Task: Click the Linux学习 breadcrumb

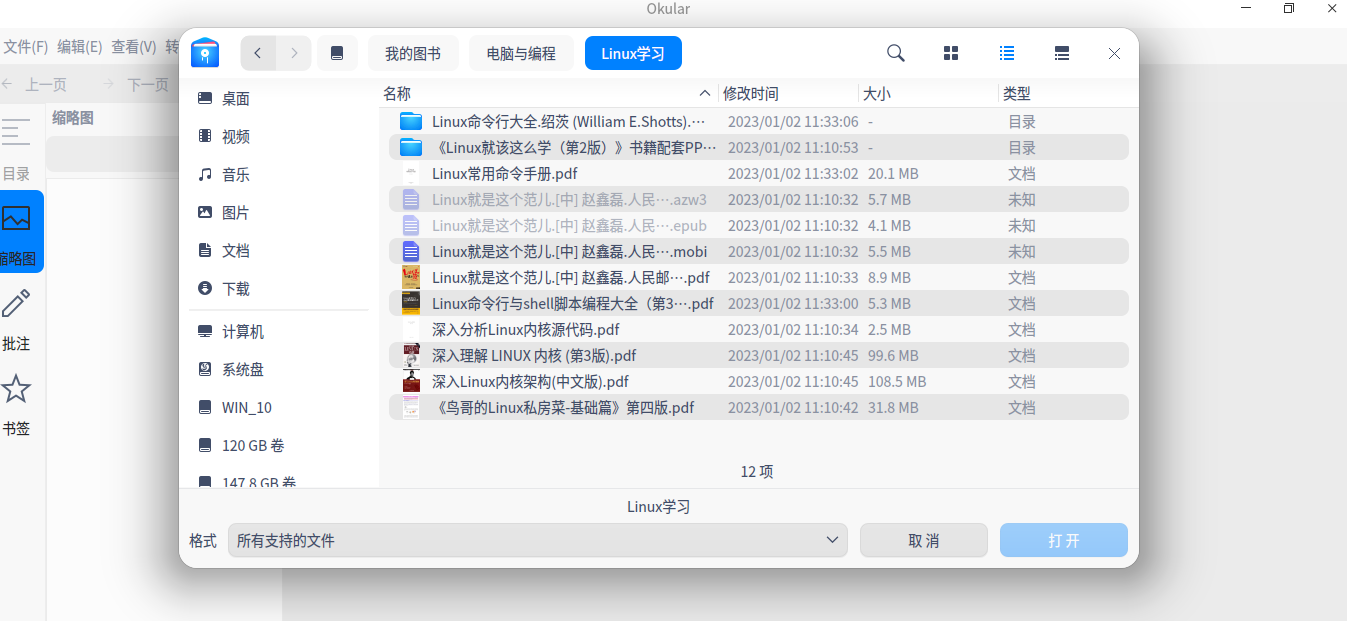Action: pos(633,53)
